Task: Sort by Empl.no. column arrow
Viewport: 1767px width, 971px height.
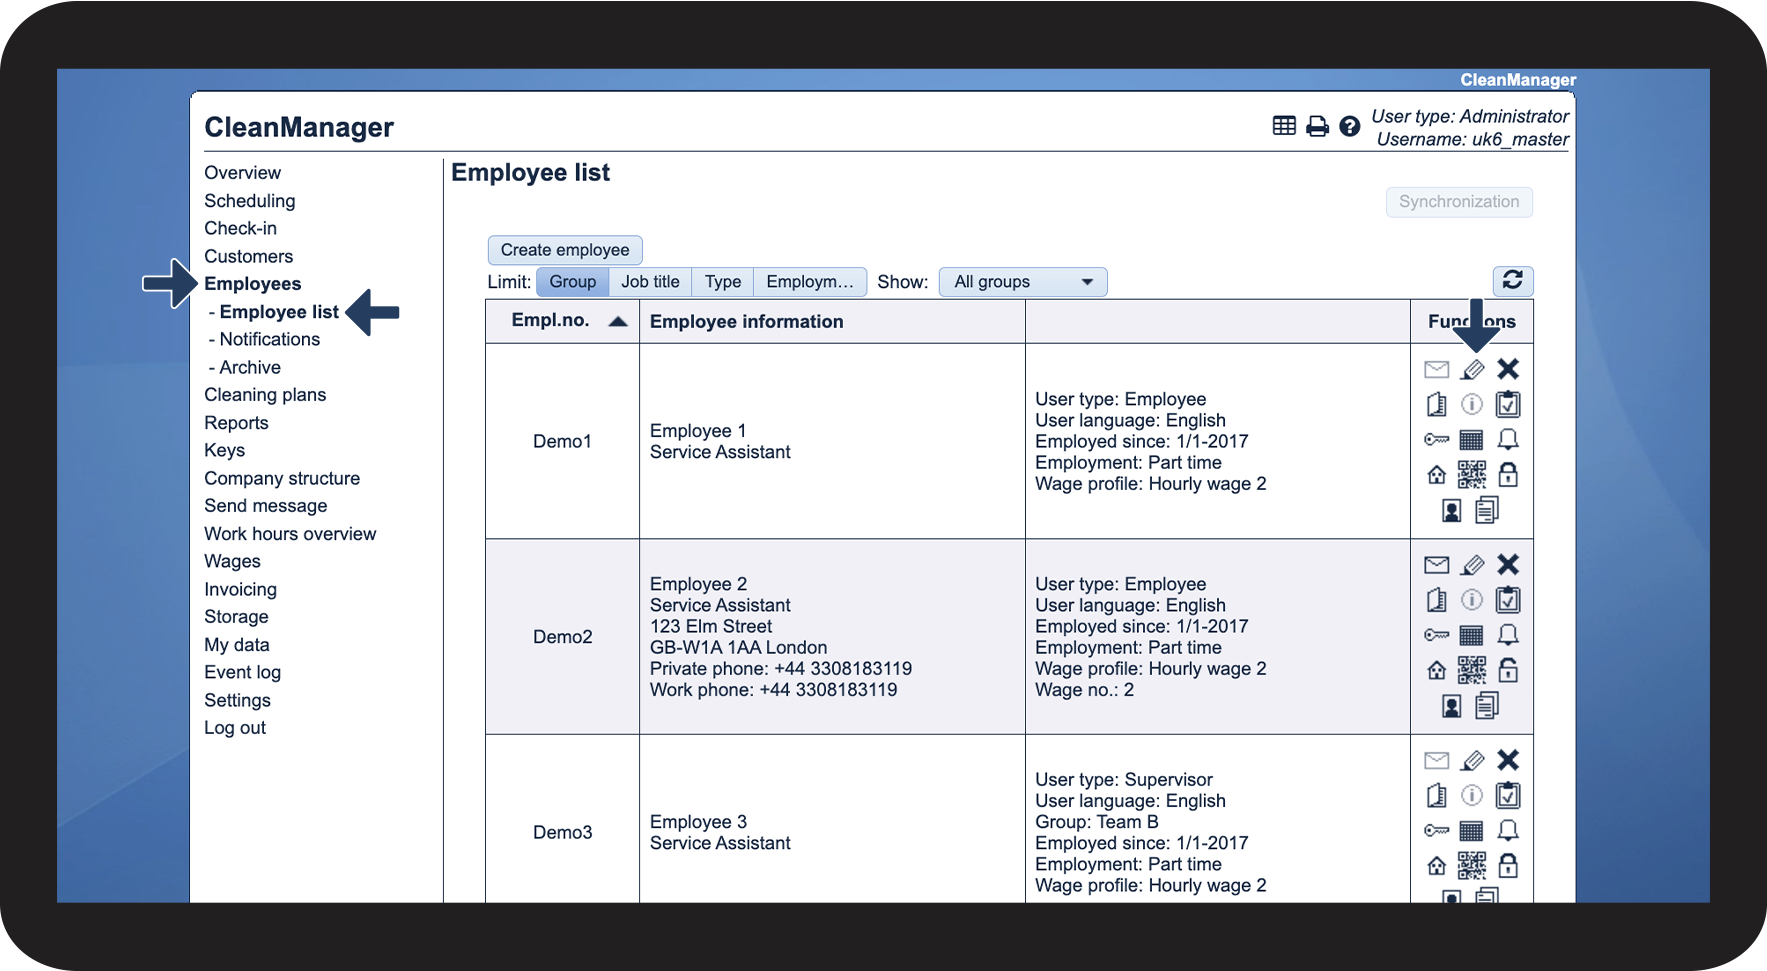Action: tap(618, 321)
